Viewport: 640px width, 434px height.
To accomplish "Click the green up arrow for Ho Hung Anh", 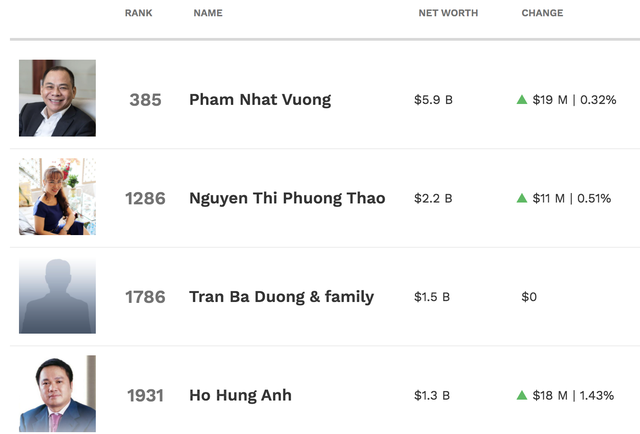I will click(x=522, y=395).
